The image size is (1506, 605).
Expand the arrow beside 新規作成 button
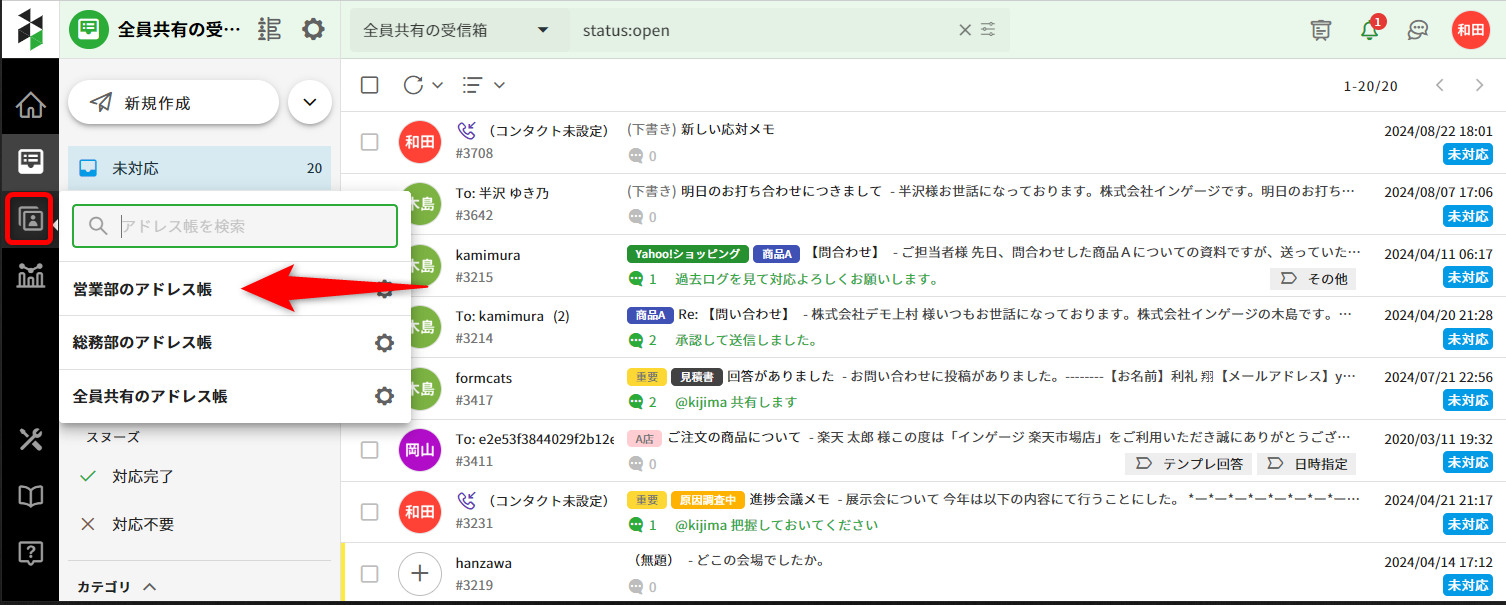[309, 102]
